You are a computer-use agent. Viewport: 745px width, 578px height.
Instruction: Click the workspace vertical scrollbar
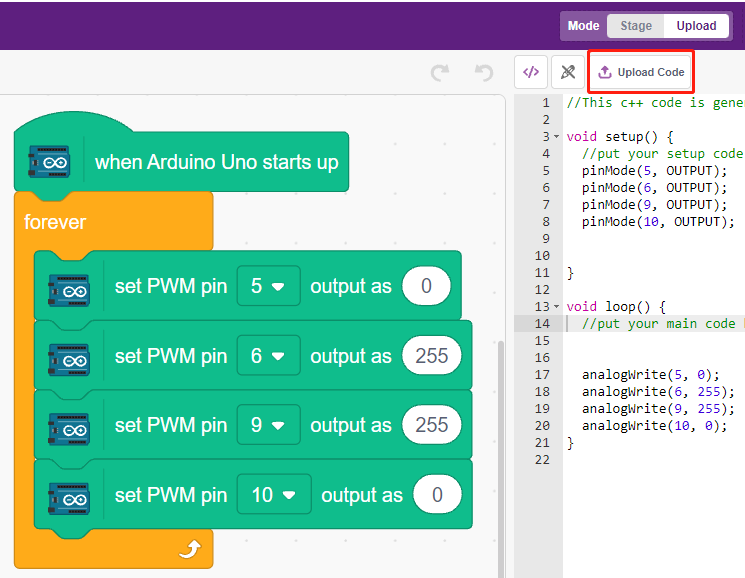point(500,458)
